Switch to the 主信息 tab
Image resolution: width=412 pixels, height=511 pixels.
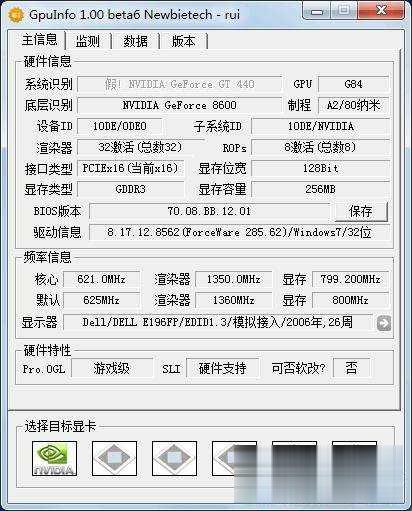click(x=40, y=40)
